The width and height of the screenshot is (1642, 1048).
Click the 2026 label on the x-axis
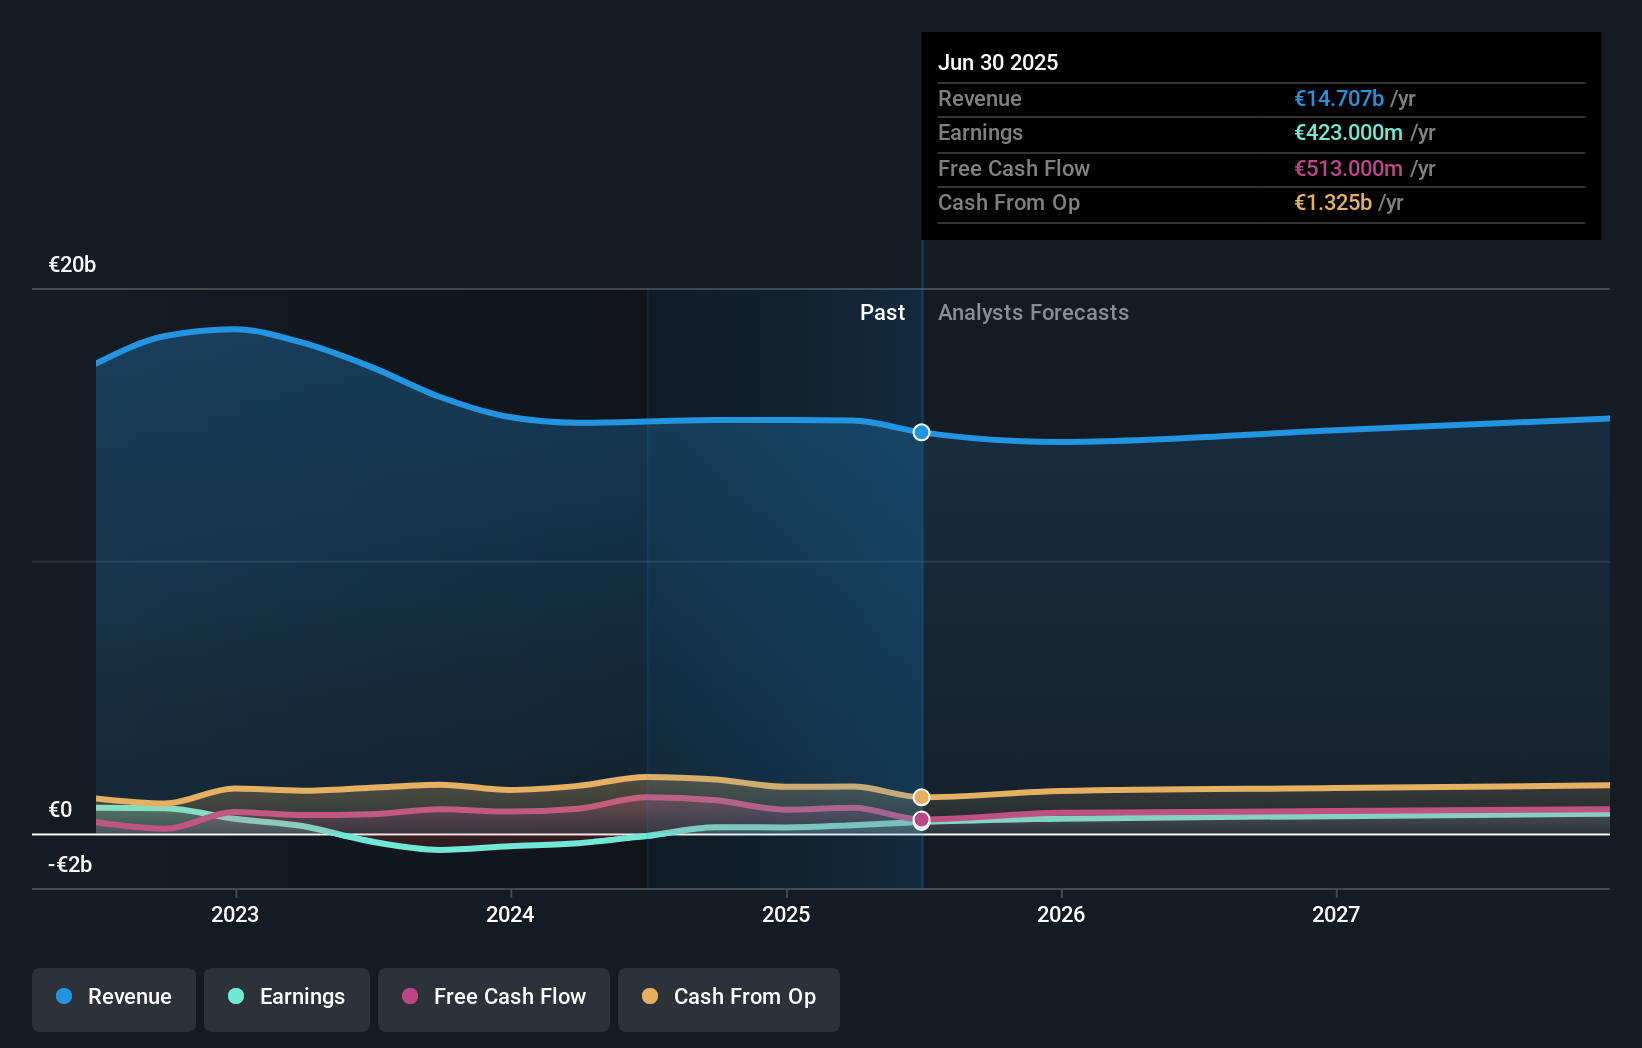click(1062, 913)
